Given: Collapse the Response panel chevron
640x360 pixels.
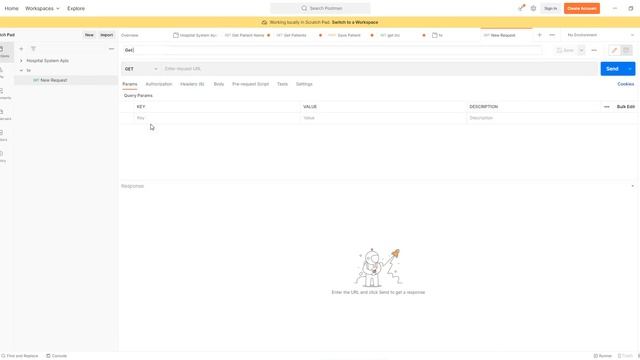Looking at the screenshot, I should click(633, 186).
